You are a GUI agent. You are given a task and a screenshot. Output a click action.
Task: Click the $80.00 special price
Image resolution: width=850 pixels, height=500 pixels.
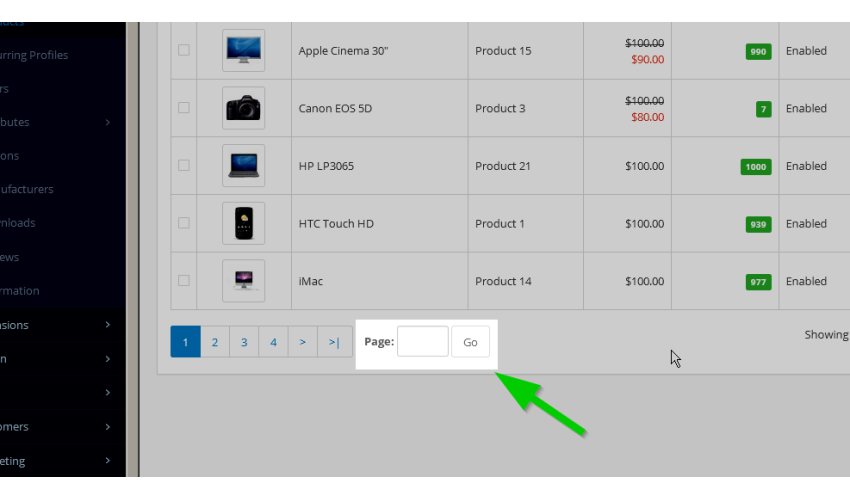click(647, 117)
